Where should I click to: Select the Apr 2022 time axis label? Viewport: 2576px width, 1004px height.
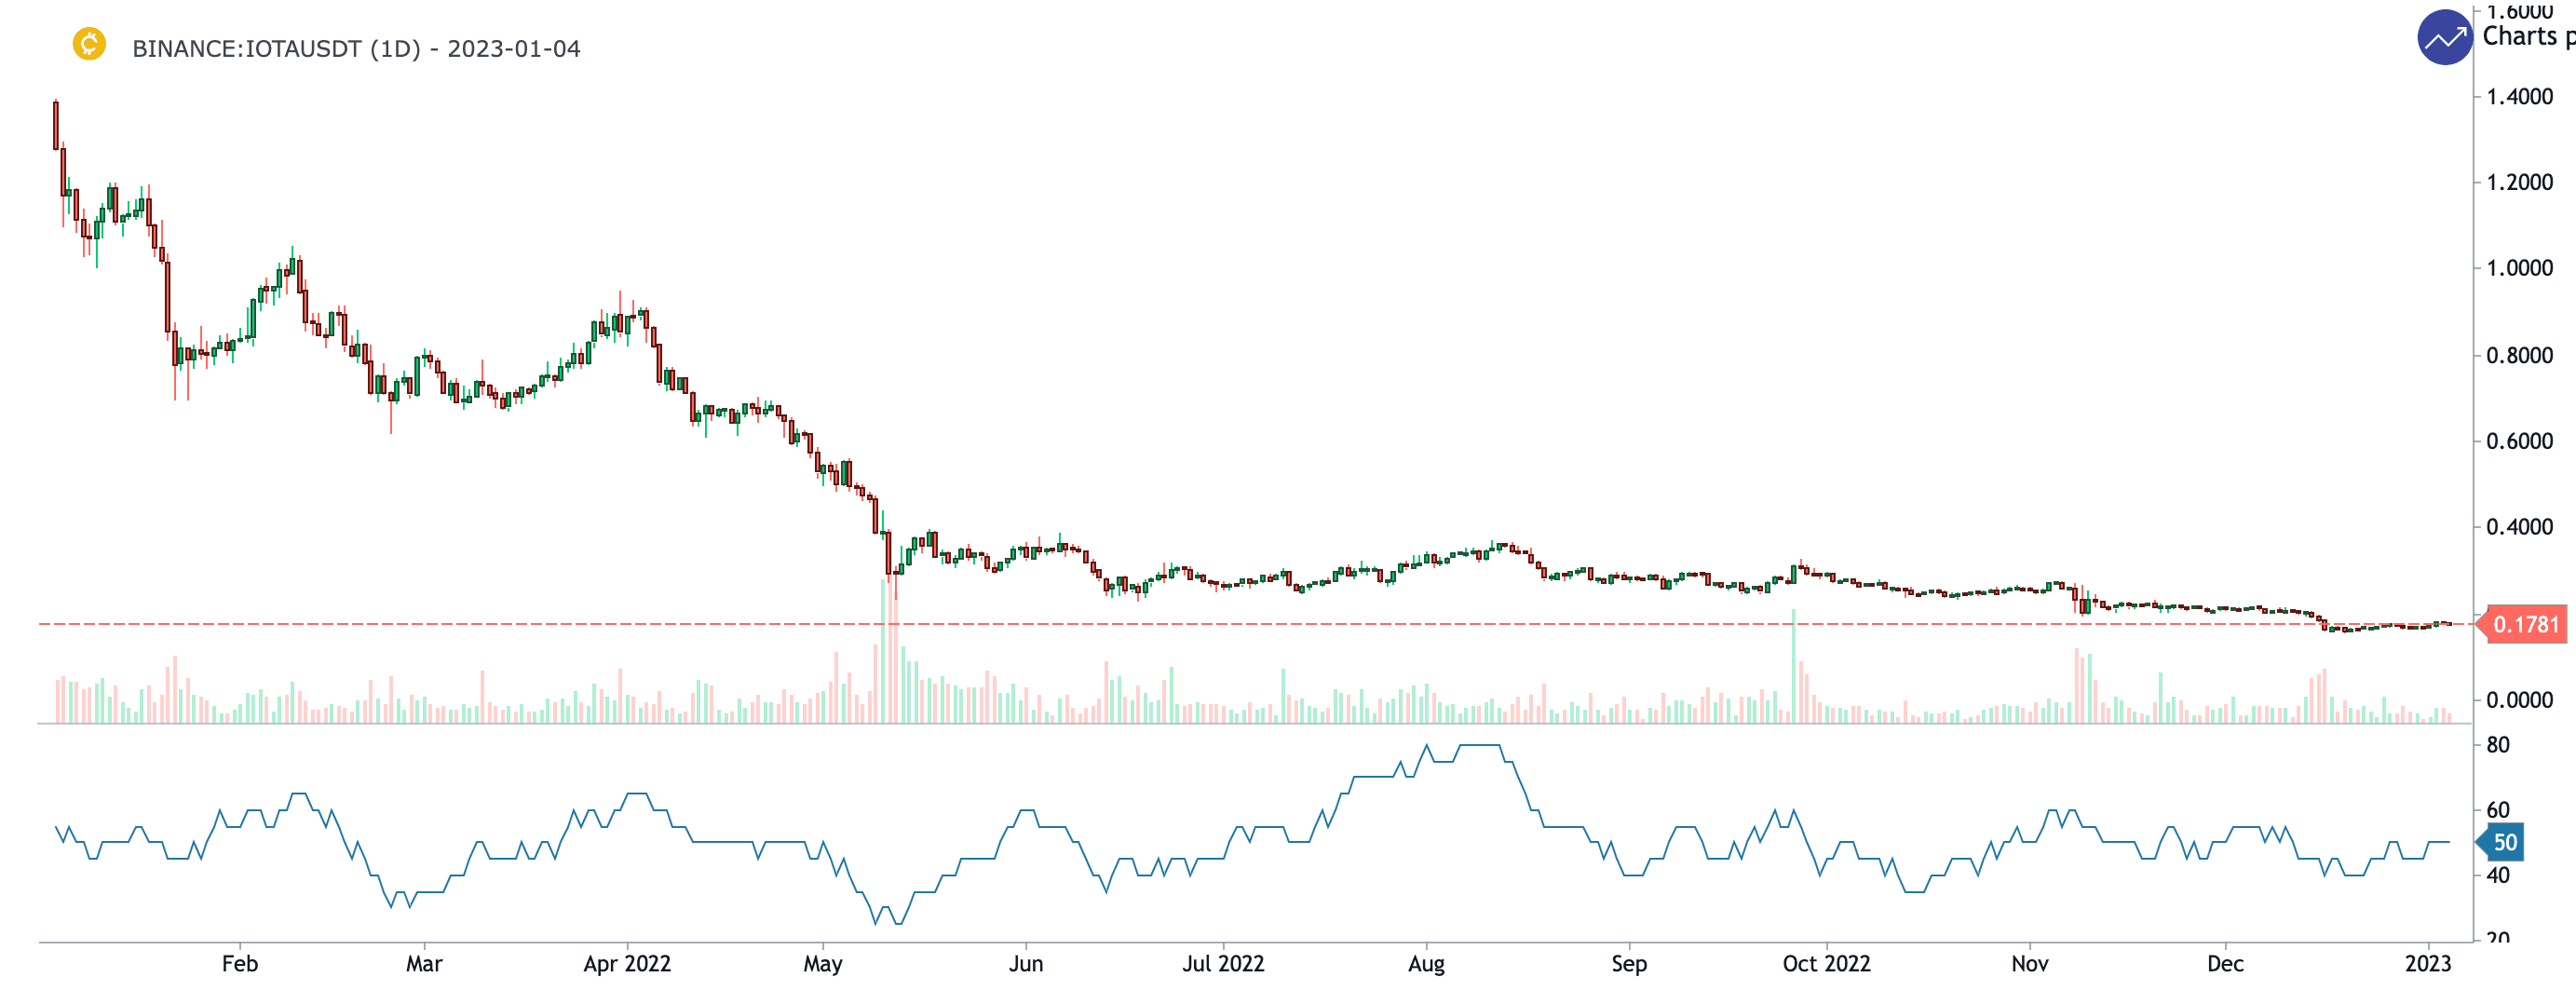(x=627, y=964)
